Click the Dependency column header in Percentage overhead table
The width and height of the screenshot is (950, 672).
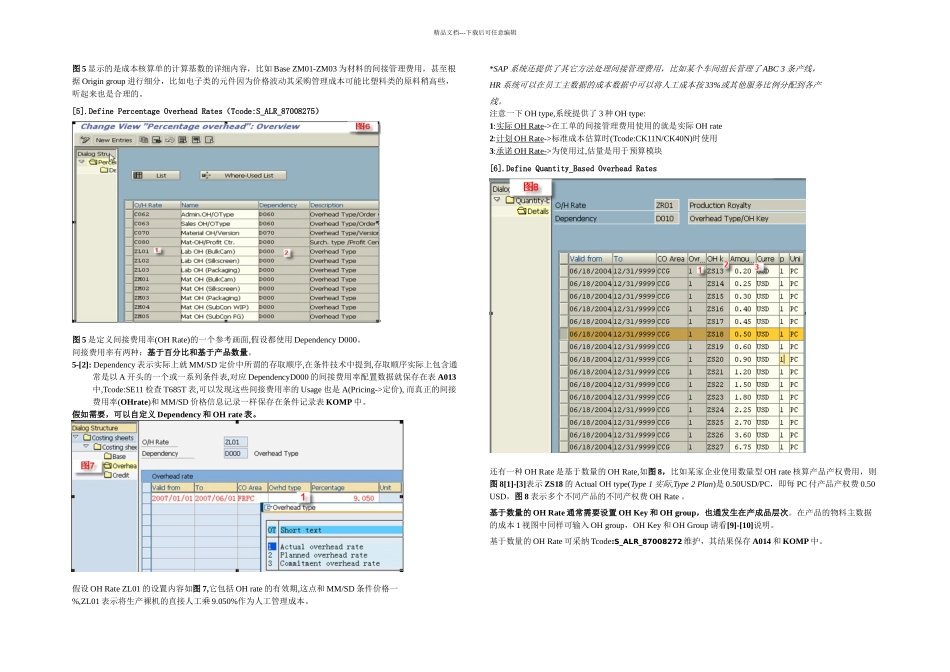pyautogui.click(x=284, y=205)
